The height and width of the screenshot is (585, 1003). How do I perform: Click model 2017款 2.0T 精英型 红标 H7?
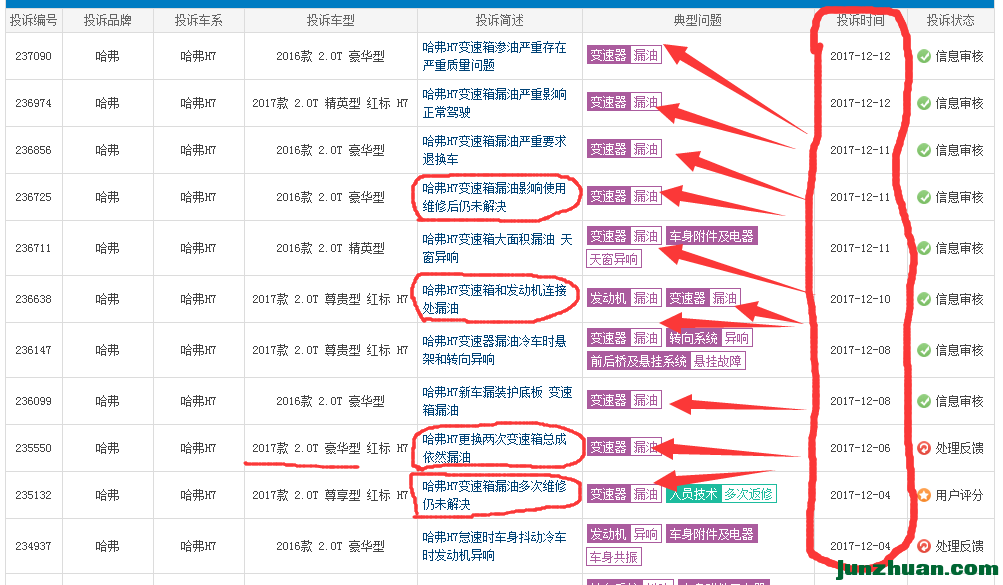click(330, 103)
